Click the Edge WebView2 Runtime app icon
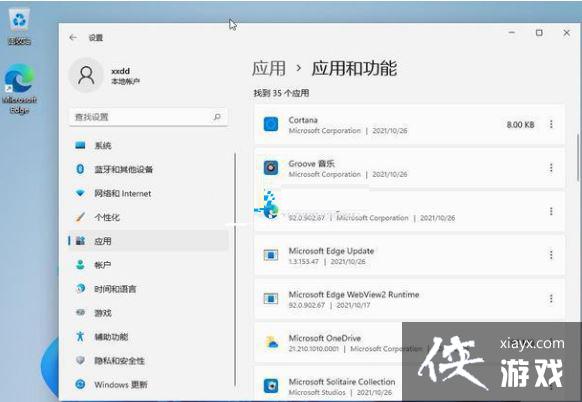The width and height of the screenshot is (582, 402). (x=271, y=298)
